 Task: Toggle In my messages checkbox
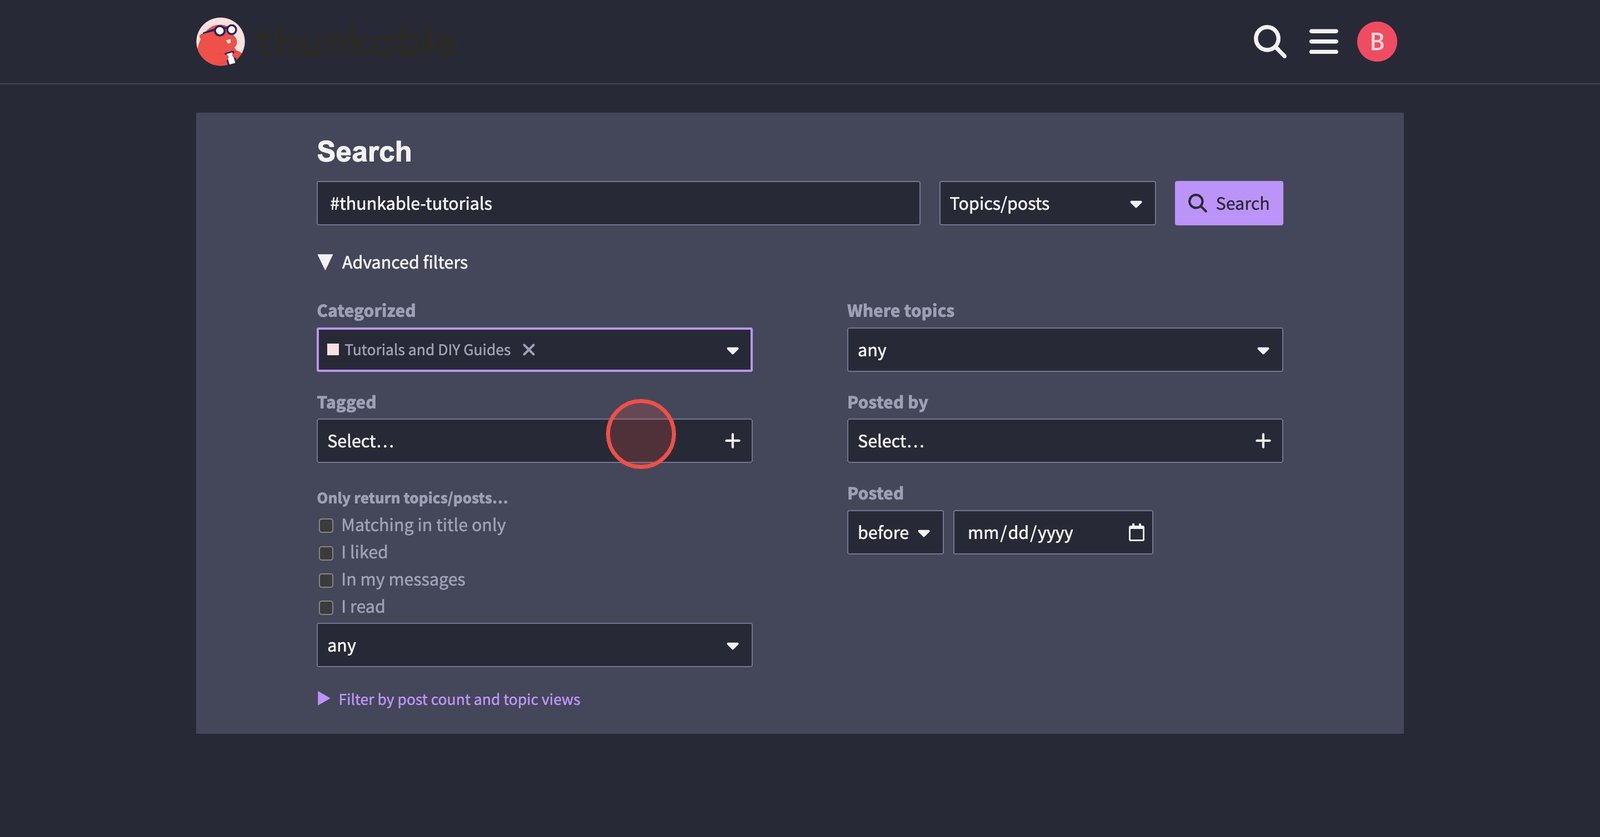point(326,580)
